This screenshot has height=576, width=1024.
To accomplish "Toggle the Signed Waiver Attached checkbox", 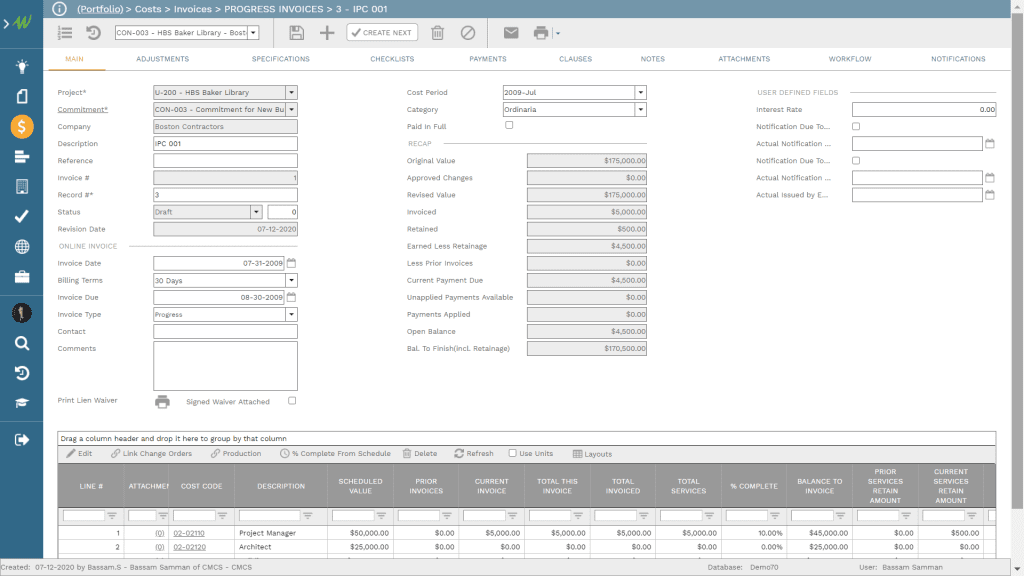I will point(292,400).
